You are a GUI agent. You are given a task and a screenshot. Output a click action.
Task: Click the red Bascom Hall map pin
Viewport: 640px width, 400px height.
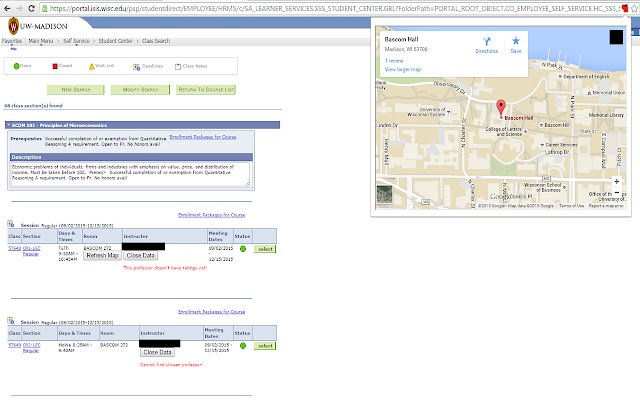coord(501,107)
